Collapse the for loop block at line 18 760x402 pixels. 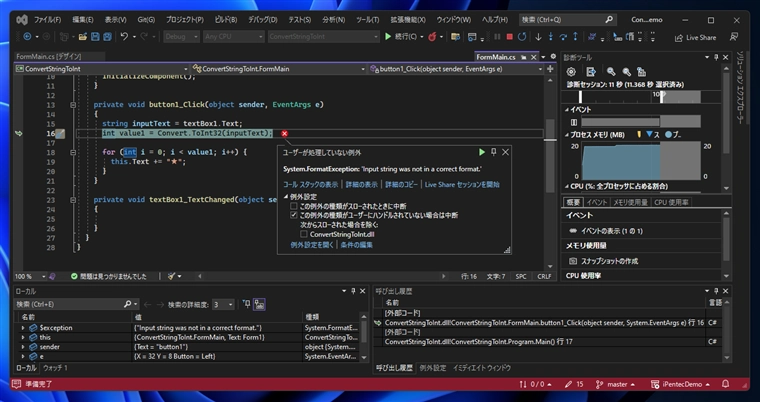[x=73, y=152]
